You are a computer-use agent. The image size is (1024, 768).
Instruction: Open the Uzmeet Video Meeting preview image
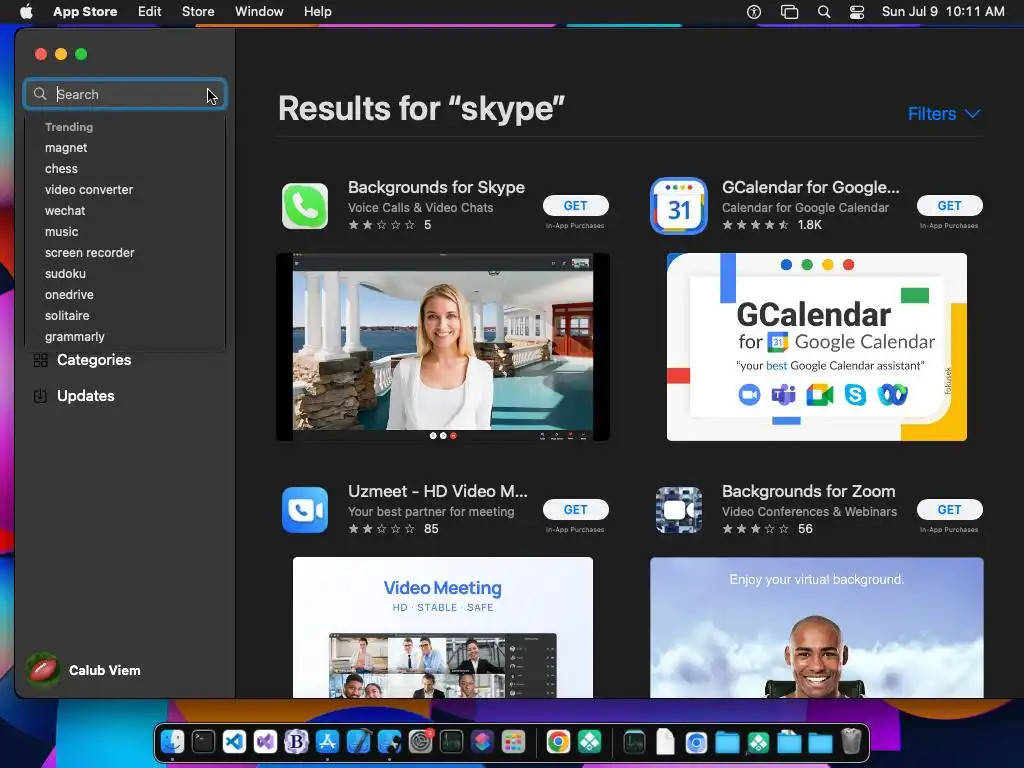[443, 627]
